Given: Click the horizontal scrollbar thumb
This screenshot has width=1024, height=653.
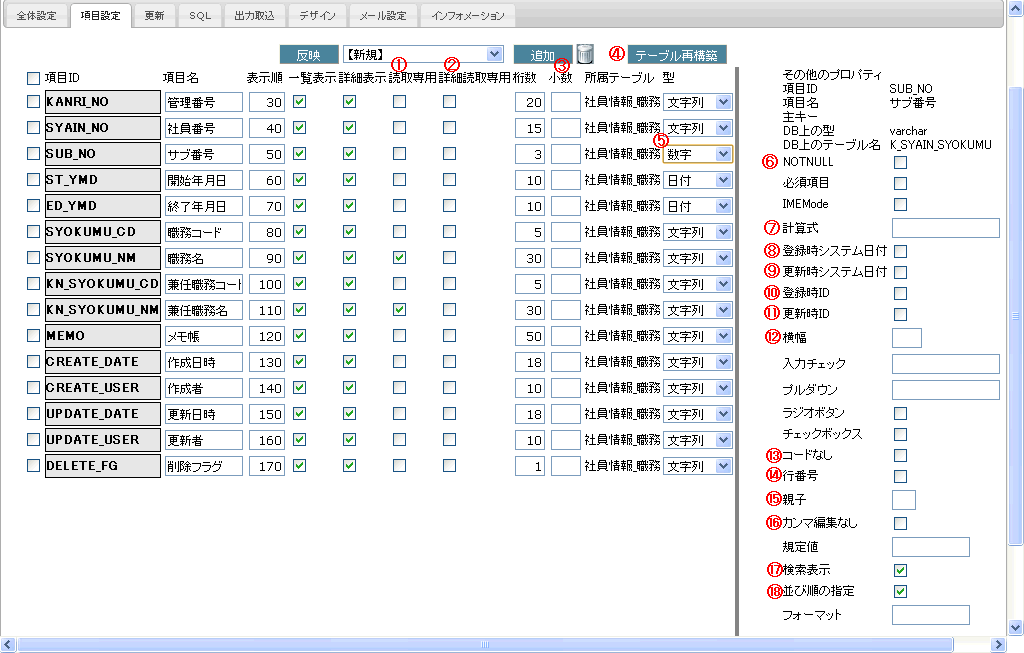Looking at the screenshot, I should 485,645.
